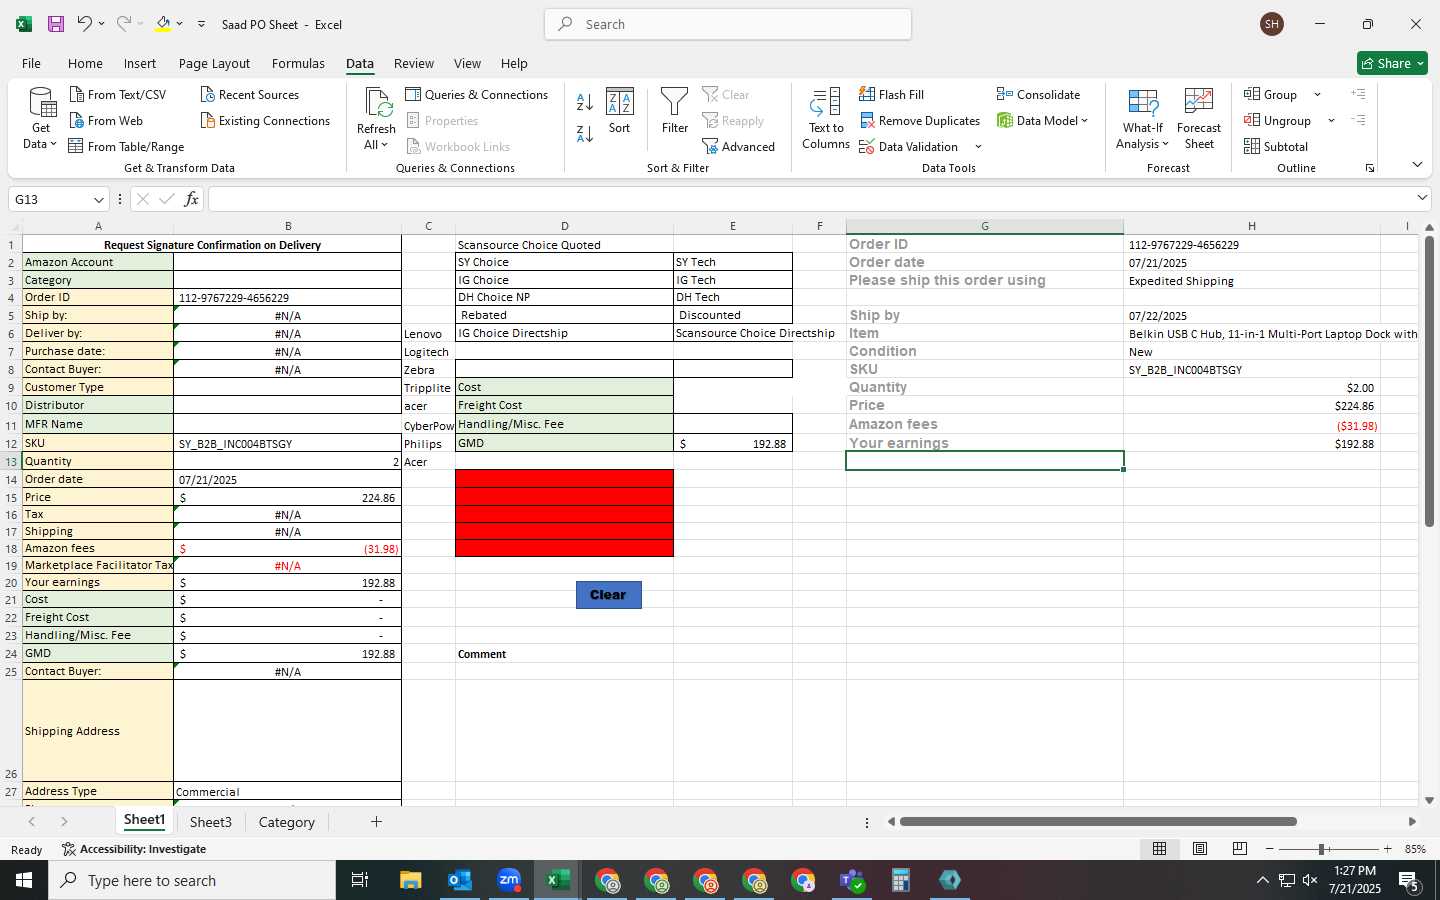Open Outline dialog launcher
This screenshot has height=900, width=1440.
click(1370, 168)
